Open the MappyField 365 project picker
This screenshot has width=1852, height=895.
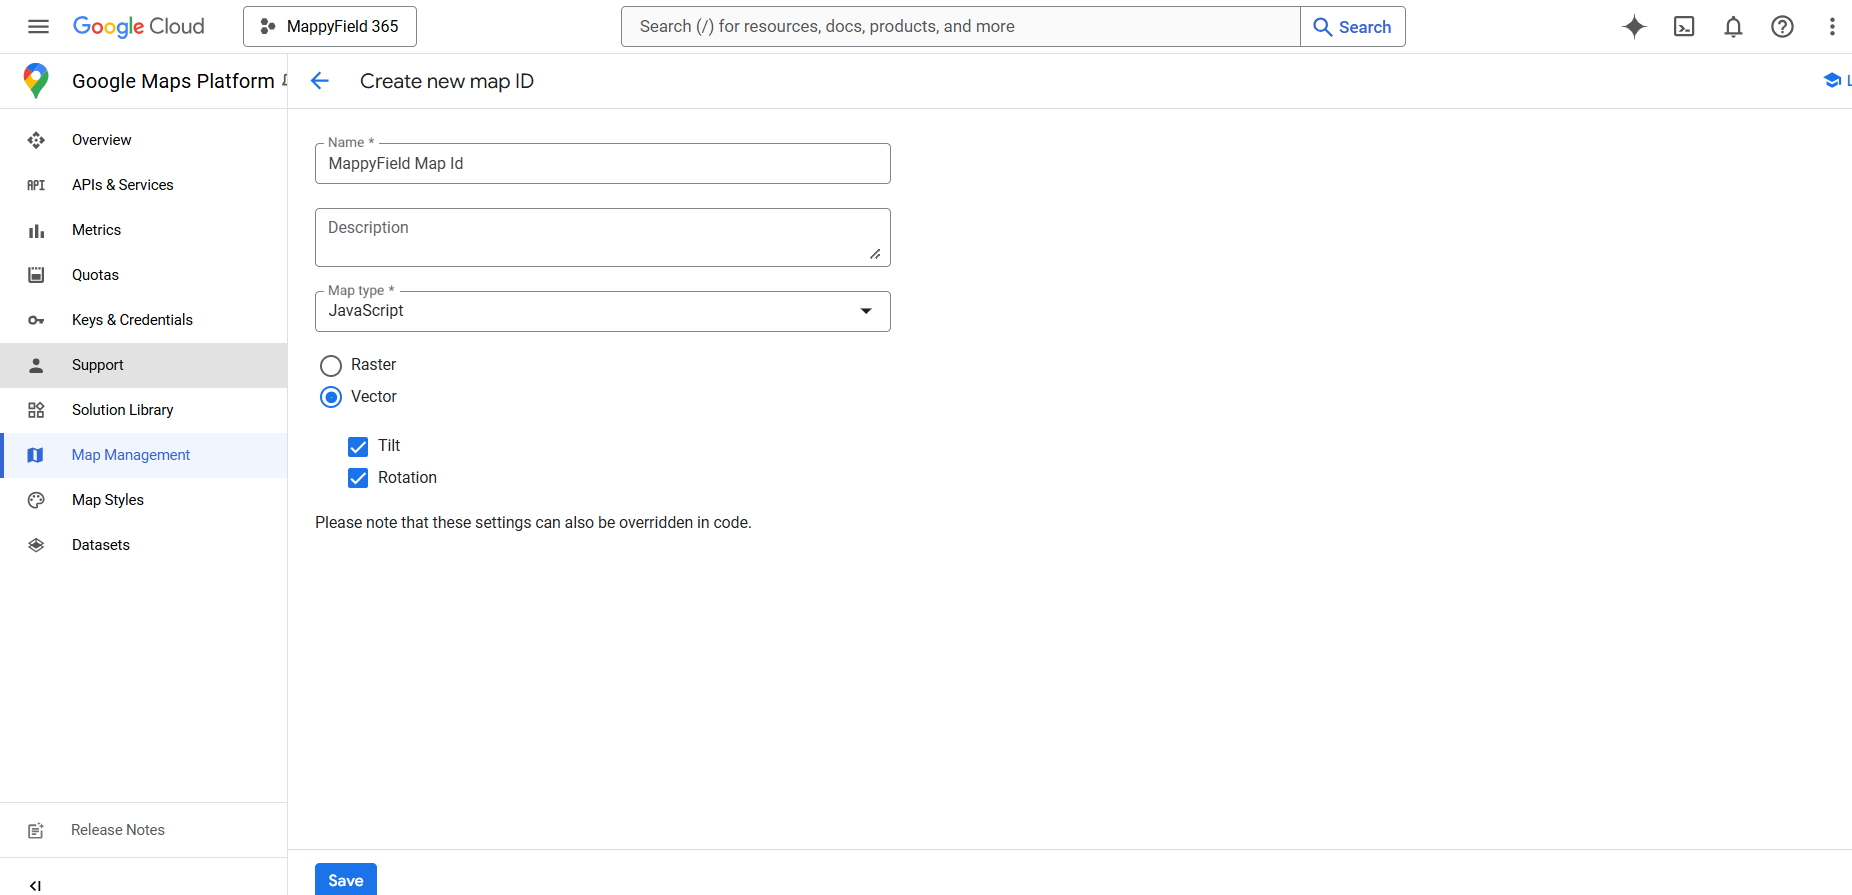(x=329, y=26)
